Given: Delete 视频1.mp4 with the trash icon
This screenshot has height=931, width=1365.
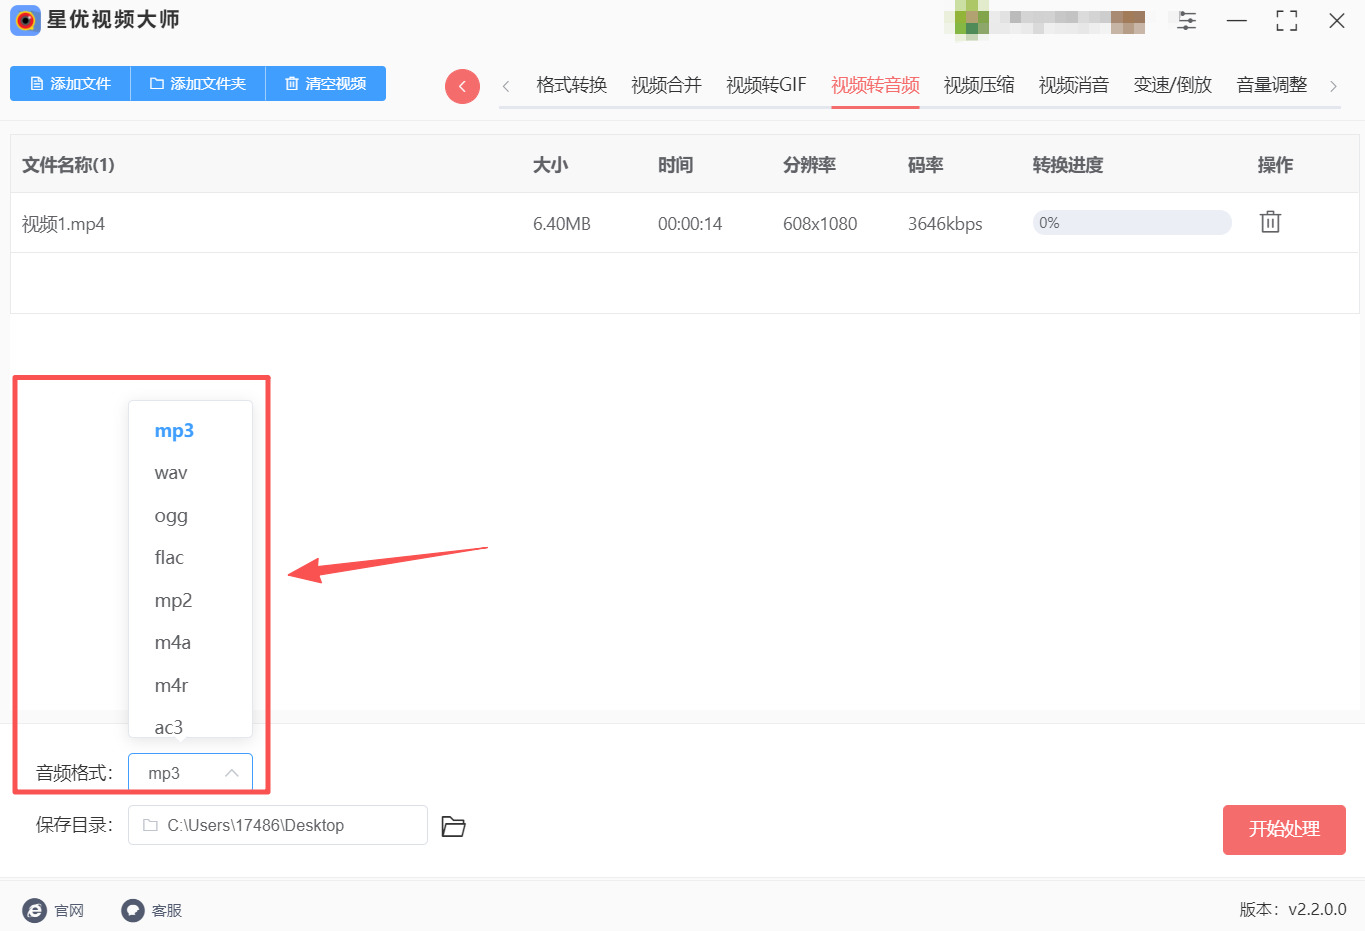Looking at the screenshot, I should click(1270, 222).
